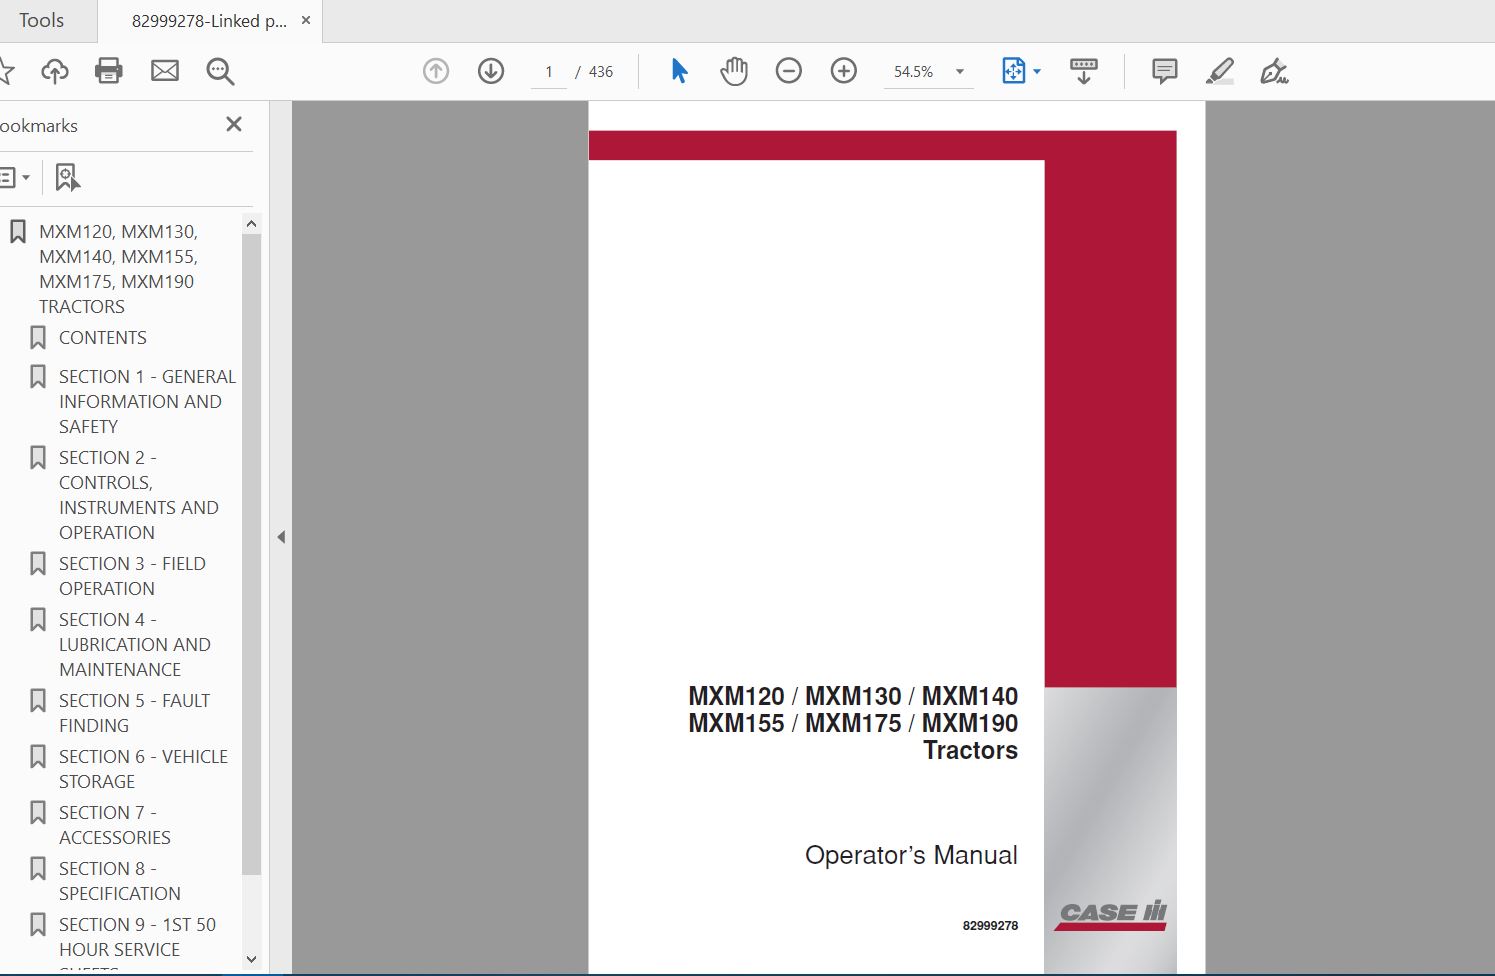1495x976 pixels.
Task: Activate the hand pan tool
Action: click(x=734, y=71)
